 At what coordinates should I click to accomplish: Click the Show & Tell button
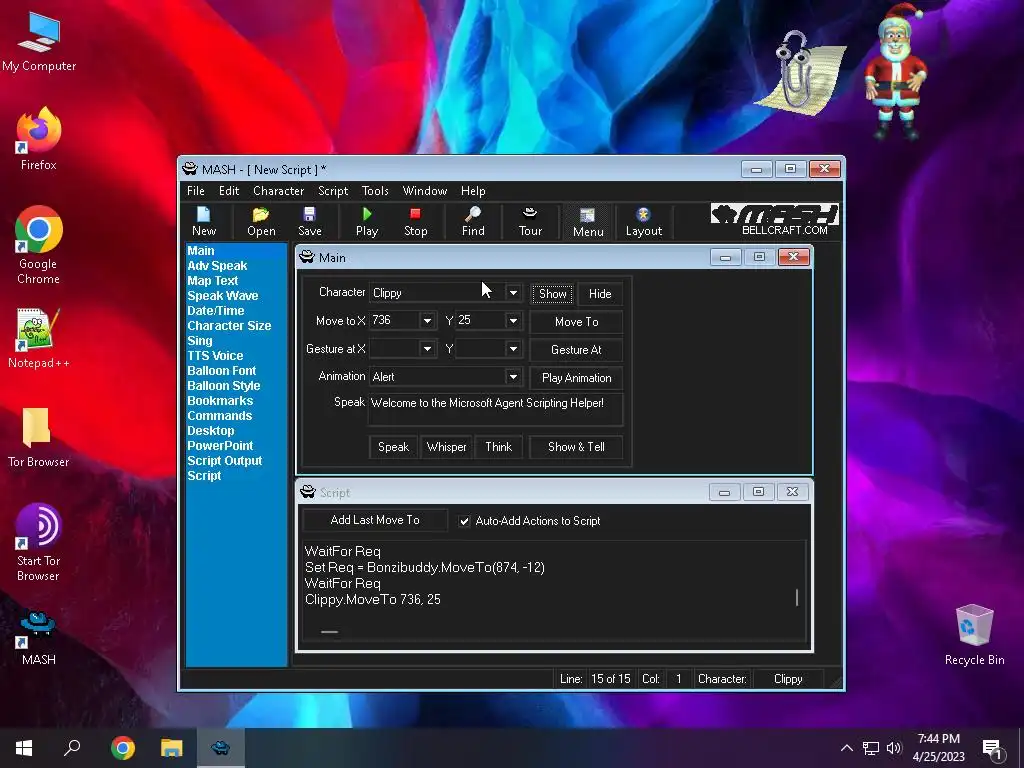click(576, 447)
